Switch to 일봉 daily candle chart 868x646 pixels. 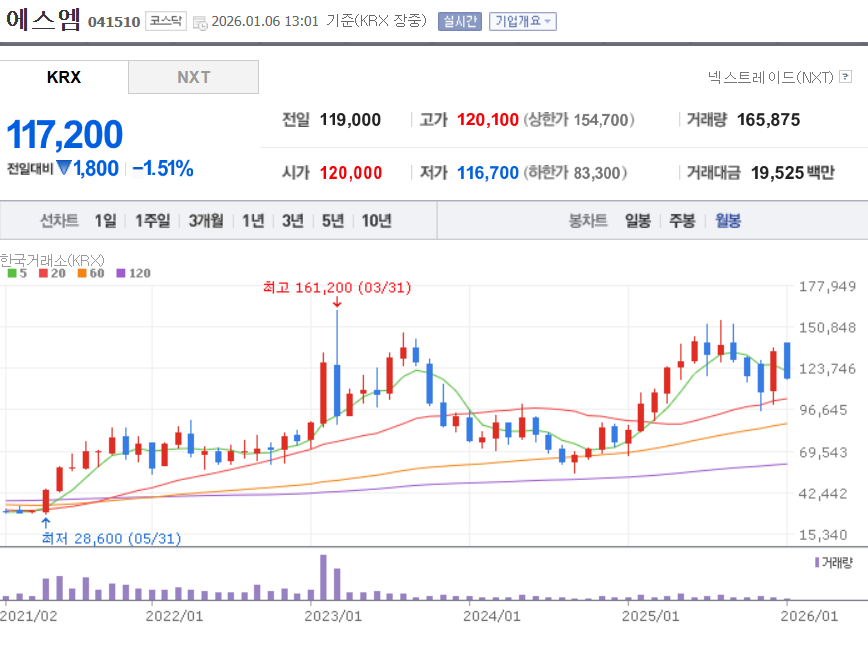point(638,221)
